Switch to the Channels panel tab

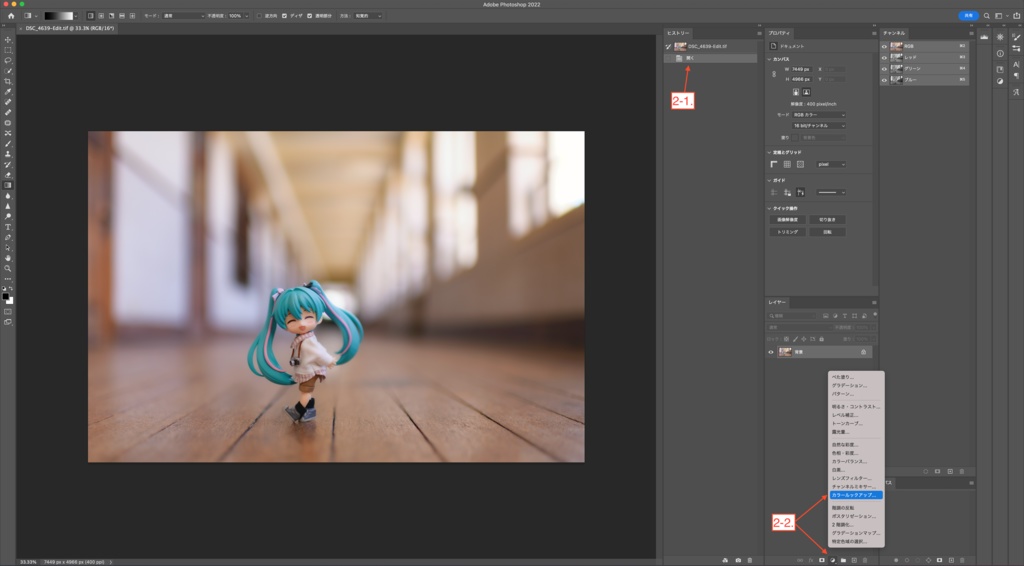tap(894, 33)
